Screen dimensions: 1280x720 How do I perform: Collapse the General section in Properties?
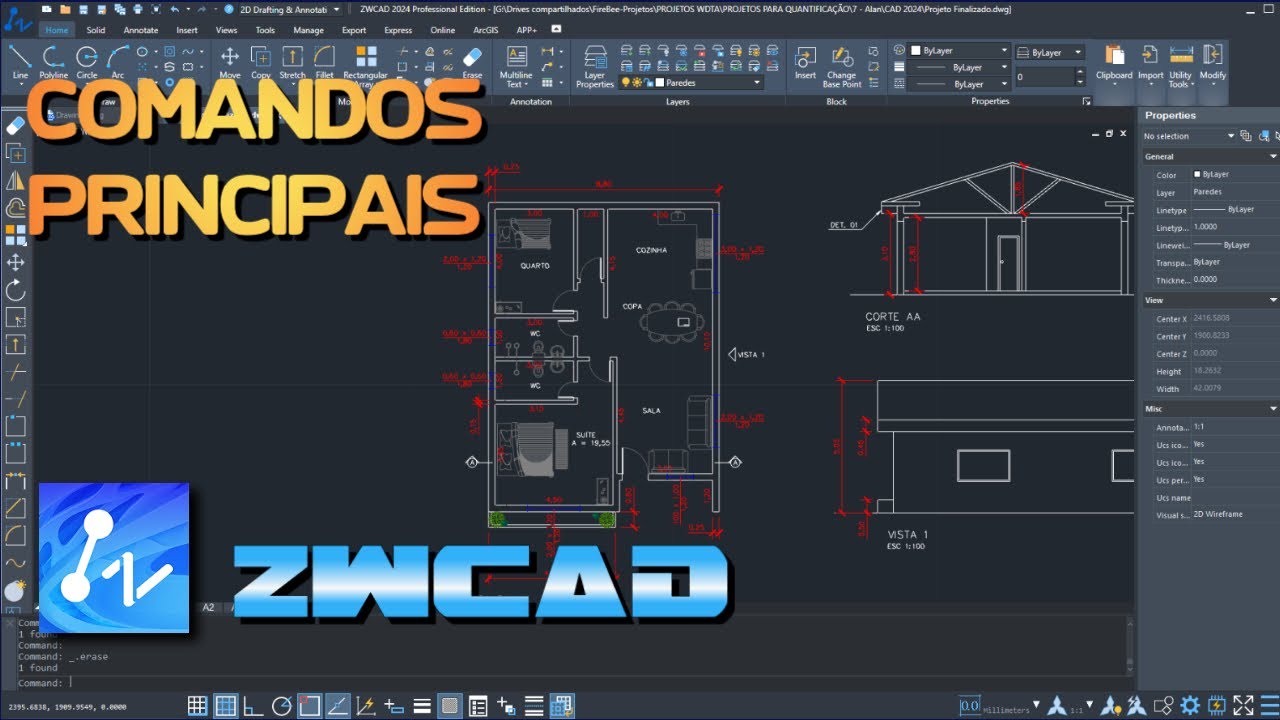[x=1273, y=157]
